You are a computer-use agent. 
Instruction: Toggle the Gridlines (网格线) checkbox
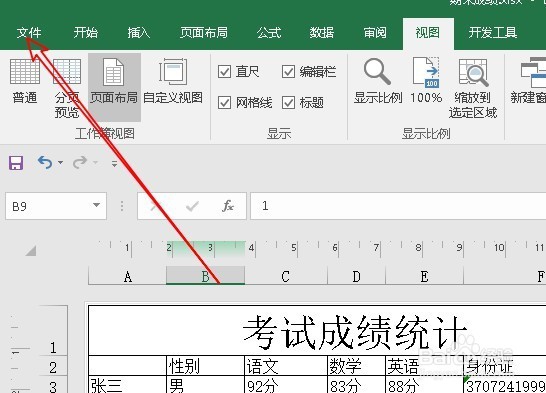tap(224, 103)
